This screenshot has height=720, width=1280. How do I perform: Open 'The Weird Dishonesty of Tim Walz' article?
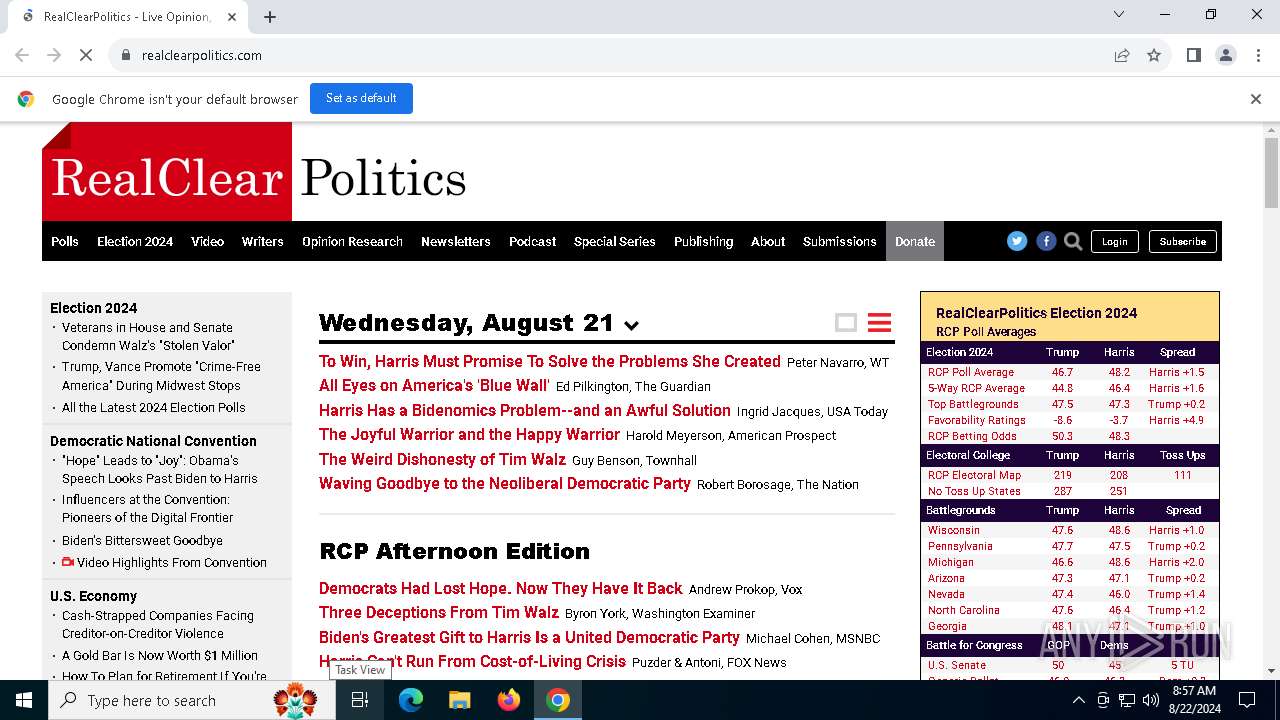coord(442,459)
